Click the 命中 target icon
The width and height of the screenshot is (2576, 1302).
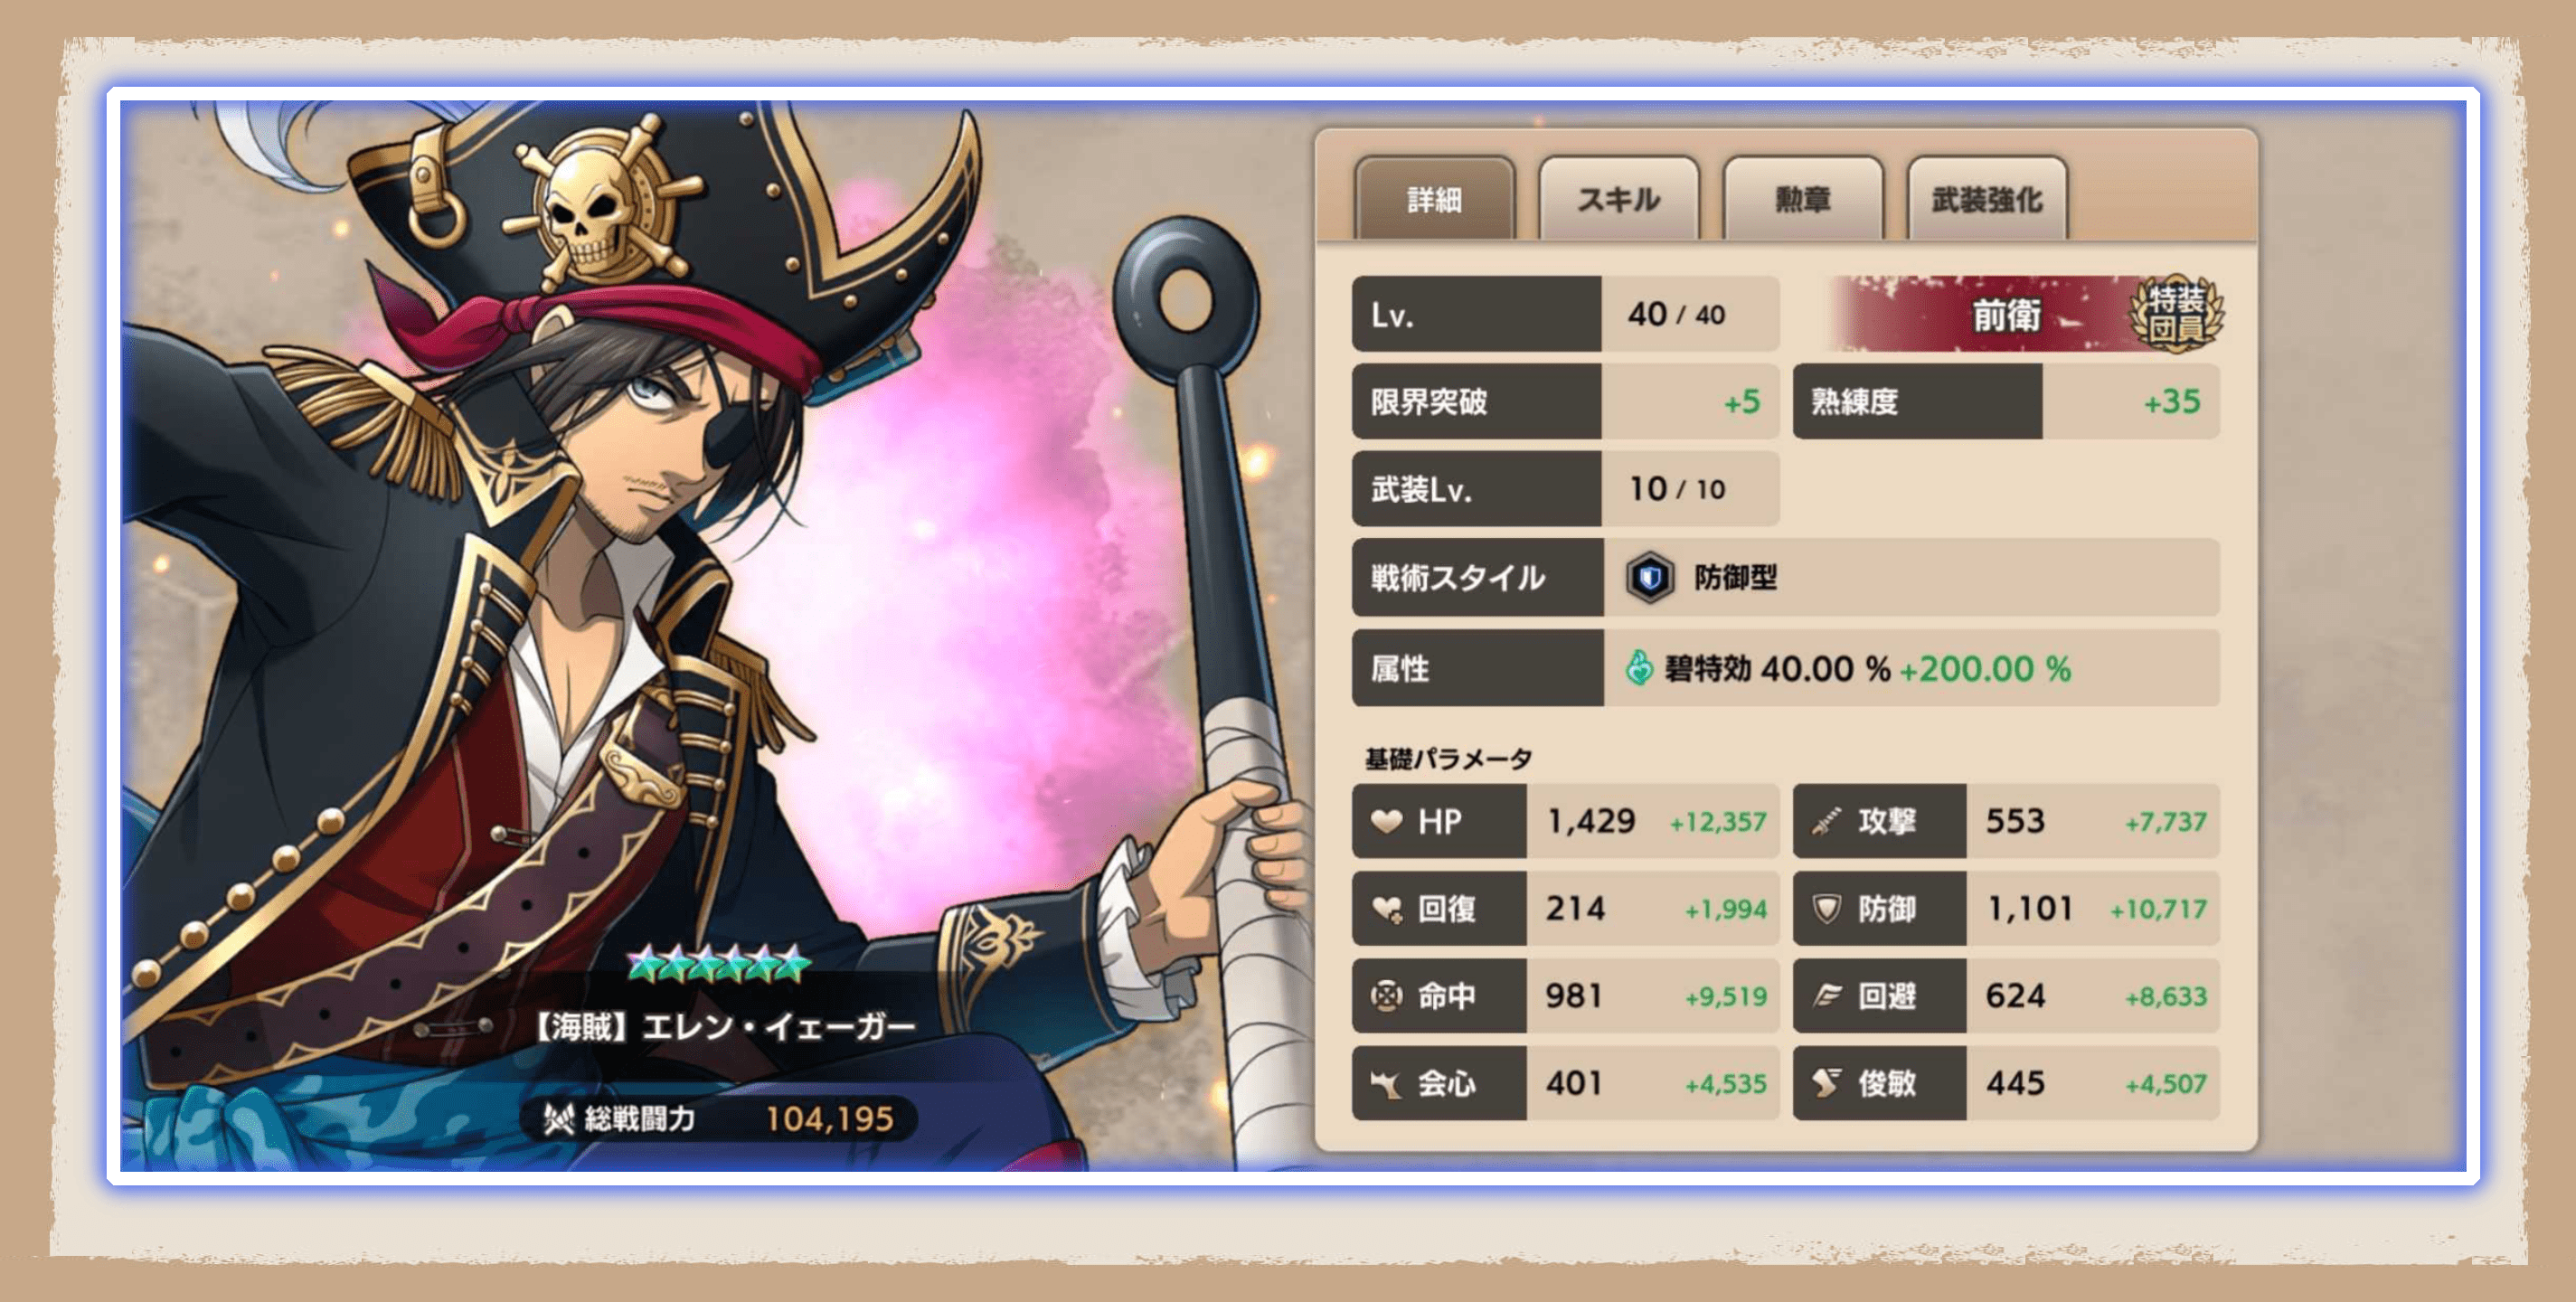[1386, 996]
